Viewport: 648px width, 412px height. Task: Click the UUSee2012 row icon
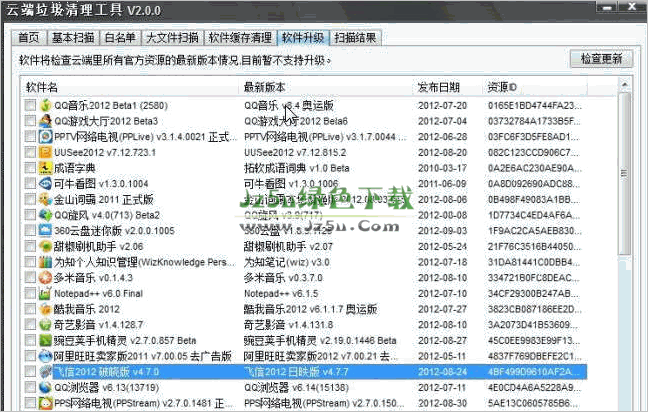(x=45, y=152)
